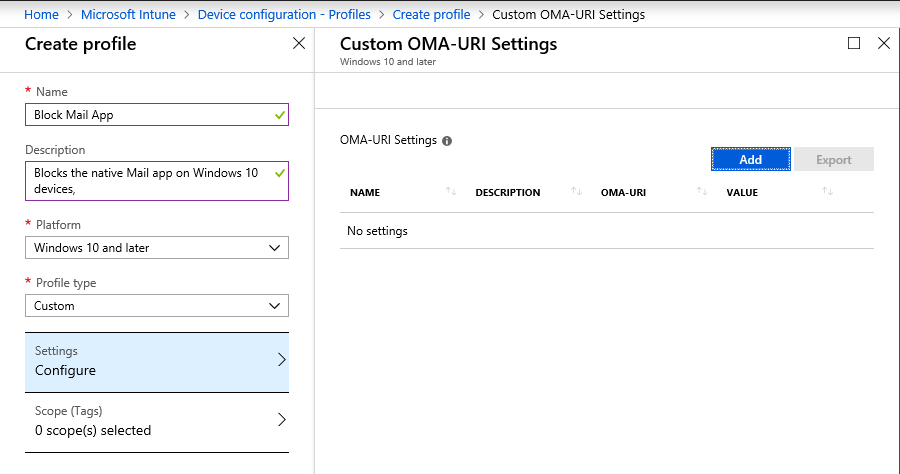Expand Settings Configure section
This screenshot has height=474, width=900.
[157, 361]
